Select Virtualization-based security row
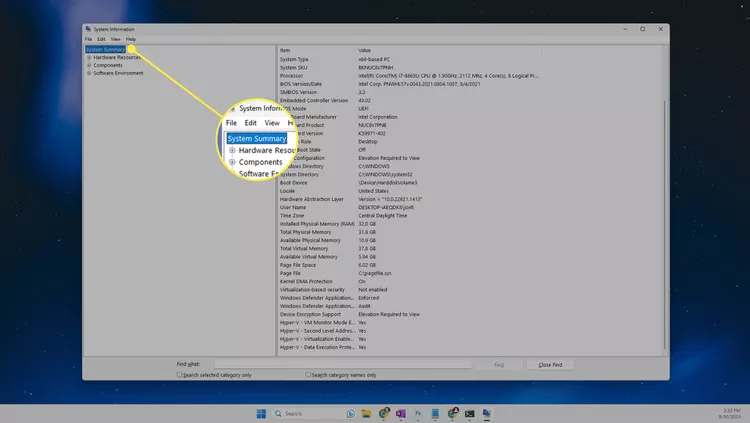 click(x=471, y=289)
